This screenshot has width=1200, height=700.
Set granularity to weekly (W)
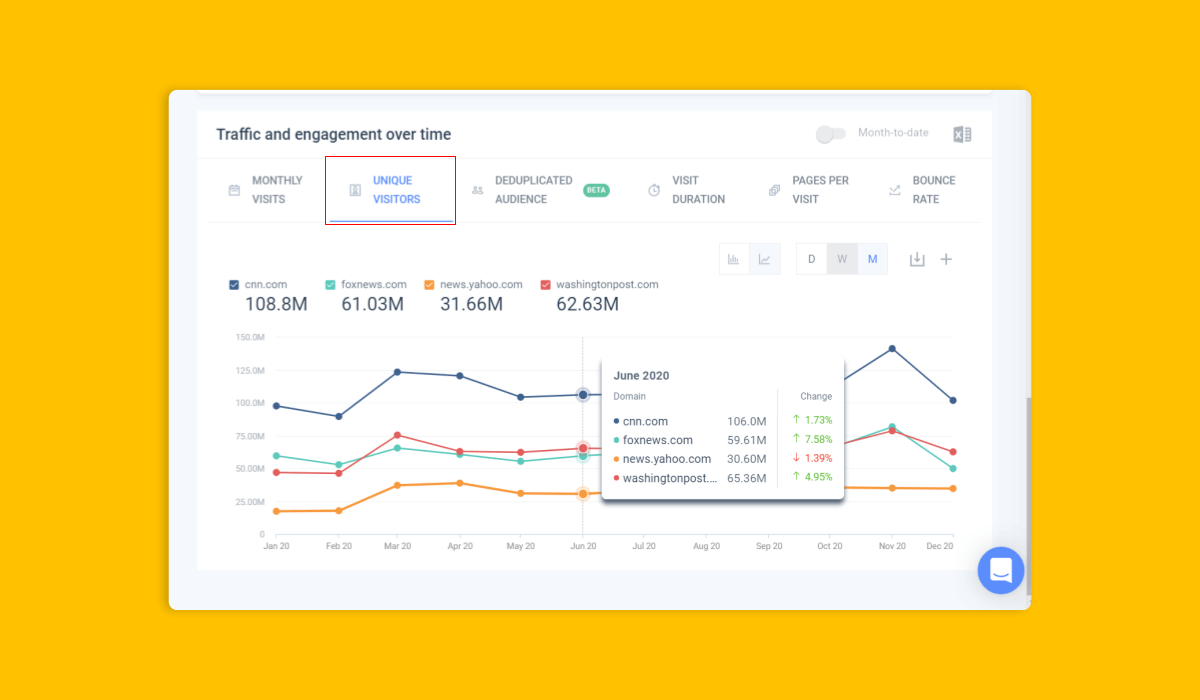(842, 259)
